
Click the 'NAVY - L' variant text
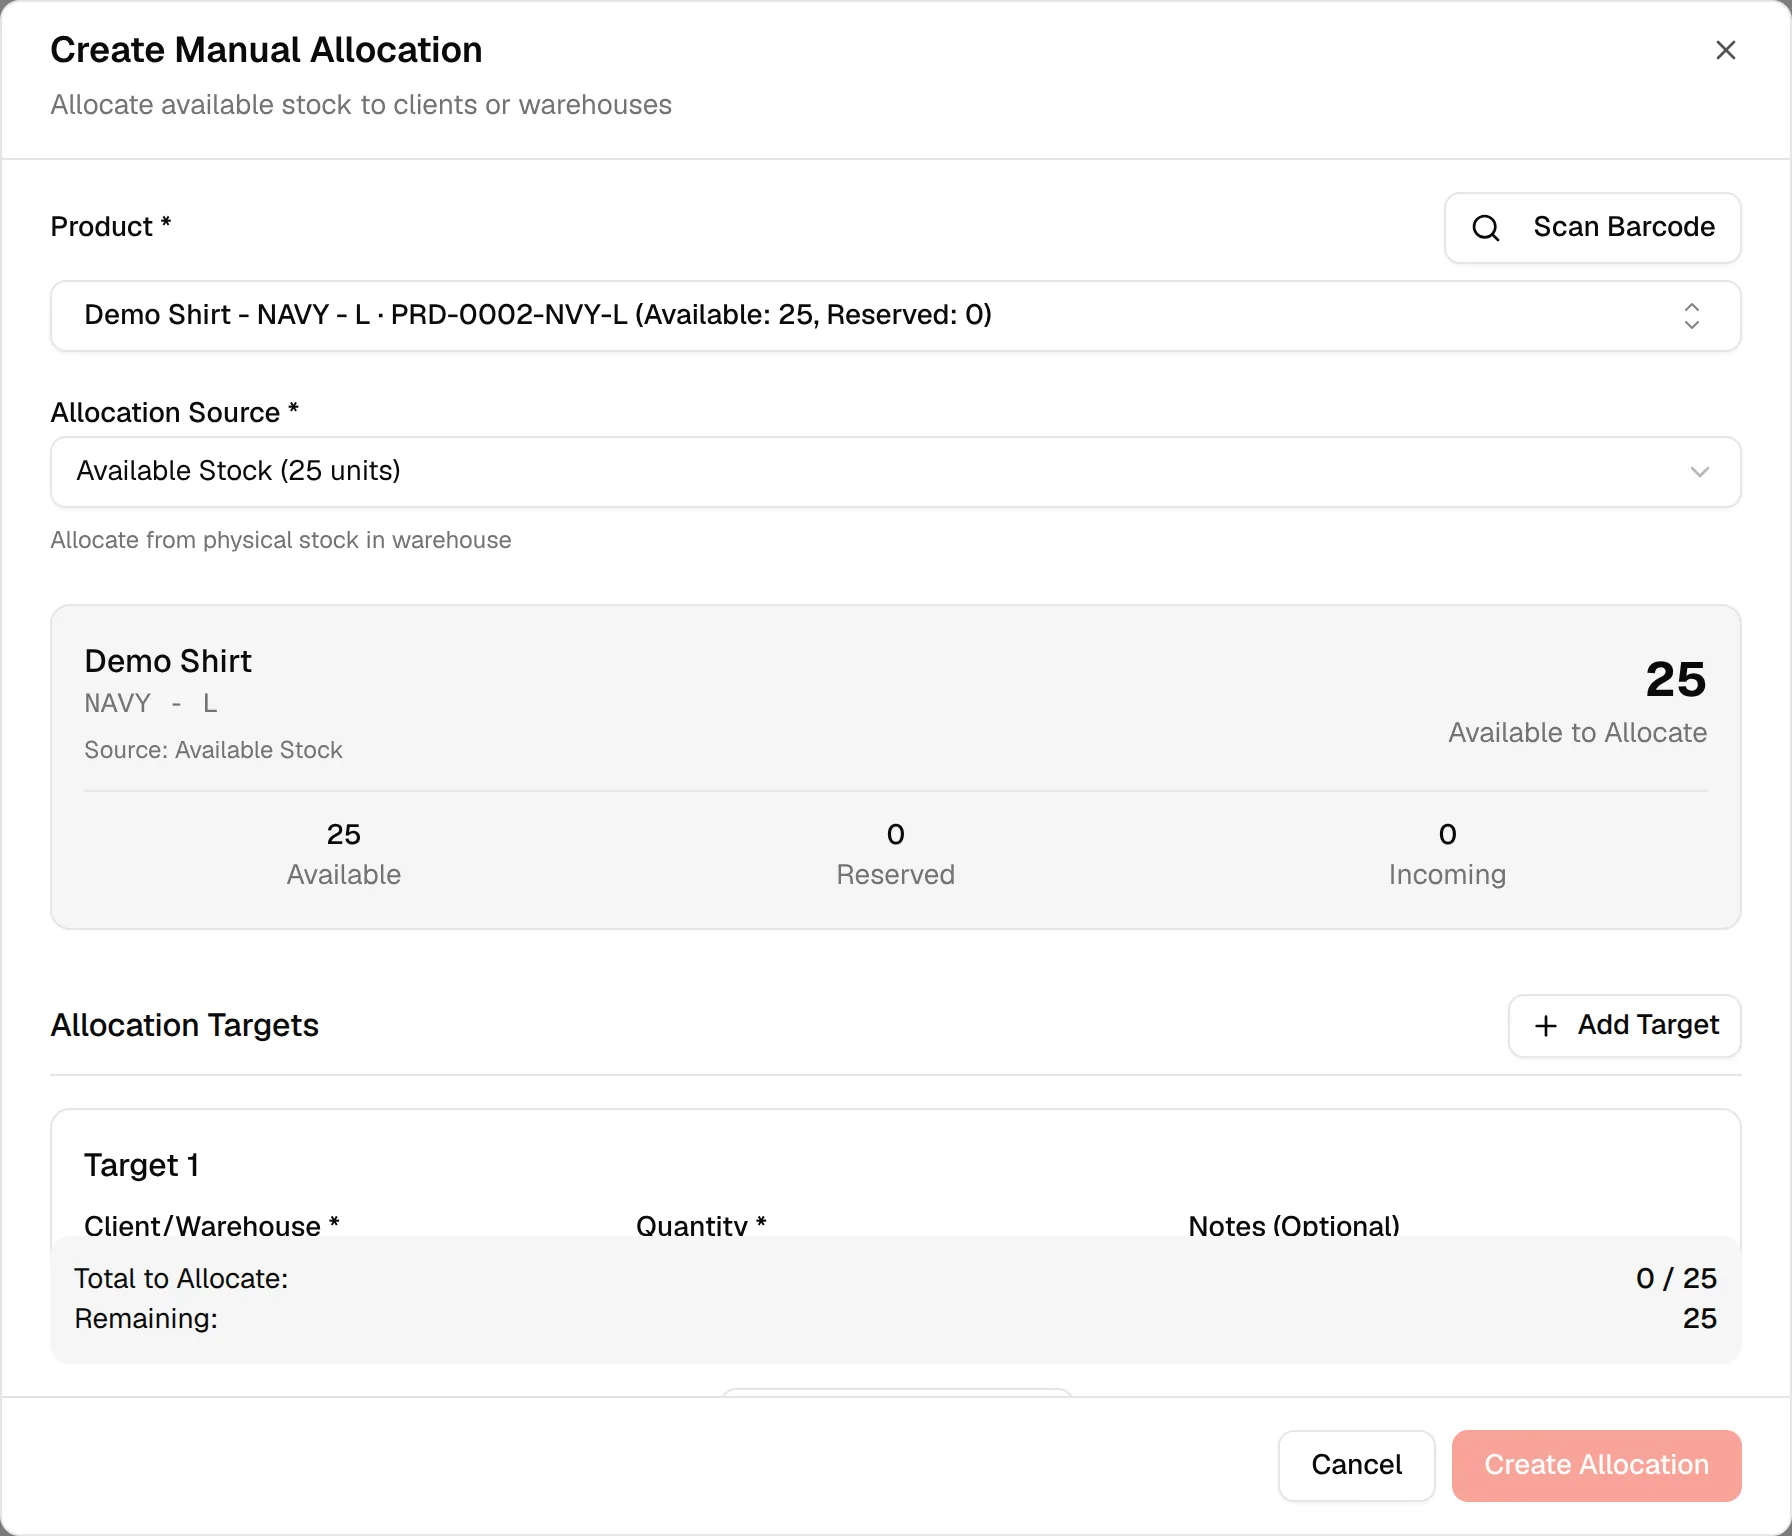tap(150, 704)
